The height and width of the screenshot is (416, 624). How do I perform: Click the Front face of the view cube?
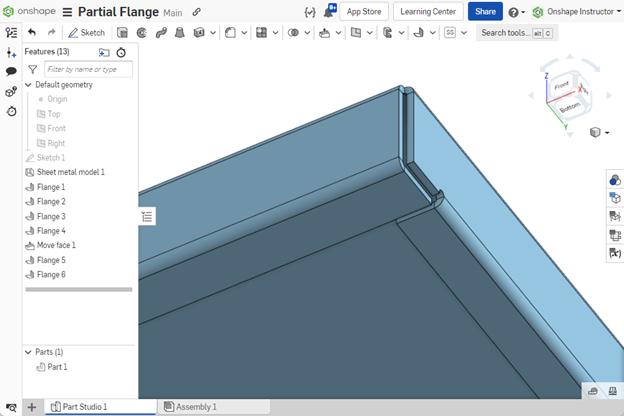(562, 88)
